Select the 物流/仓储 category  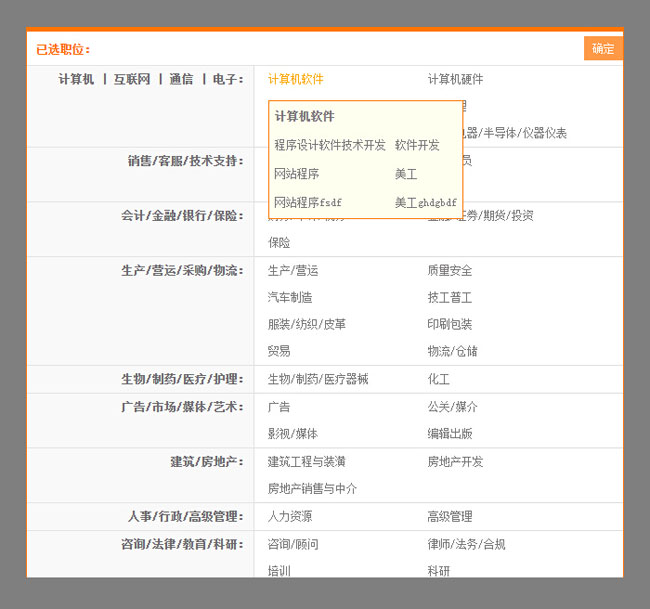click(452, 352)
